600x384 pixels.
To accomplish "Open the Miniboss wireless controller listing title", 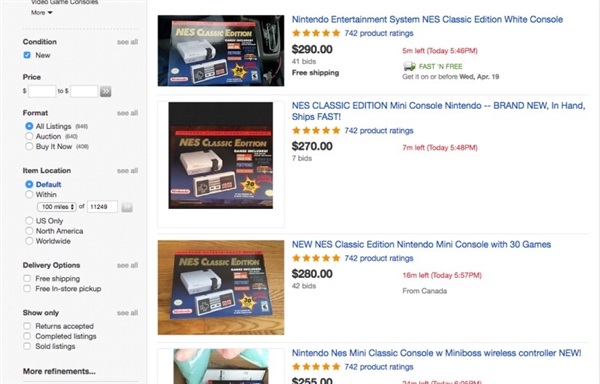I will pyautogui.click(x=437, y=353).
